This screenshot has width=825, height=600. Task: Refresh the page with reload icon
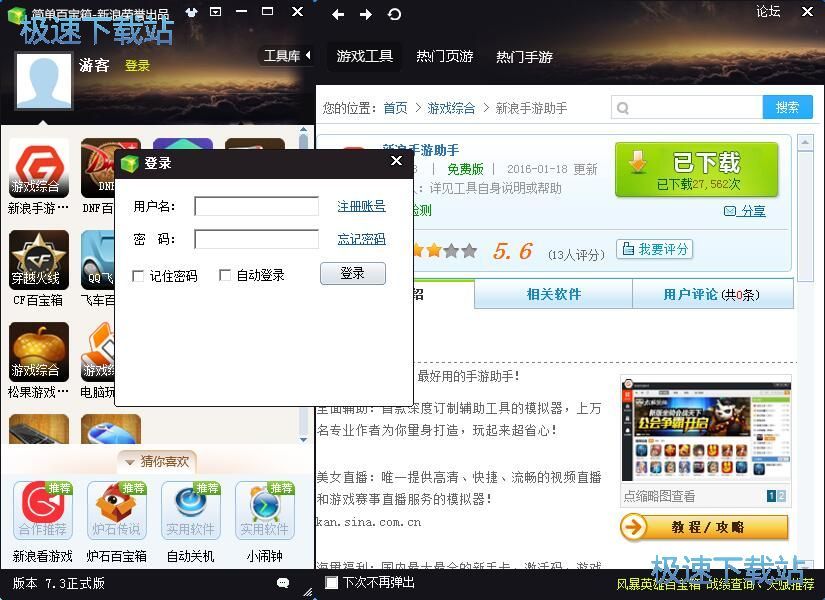(394, 14)
